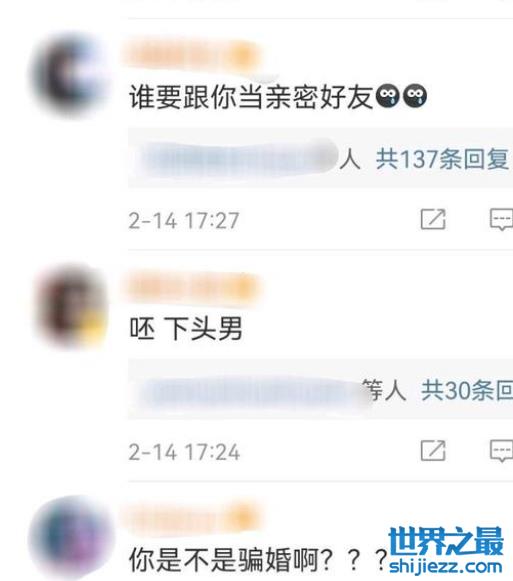Viewport: 513px width, 581px height.
Task: Select the comment 你是不是骗婚啊？？？
Action: (x=258, y=560)
